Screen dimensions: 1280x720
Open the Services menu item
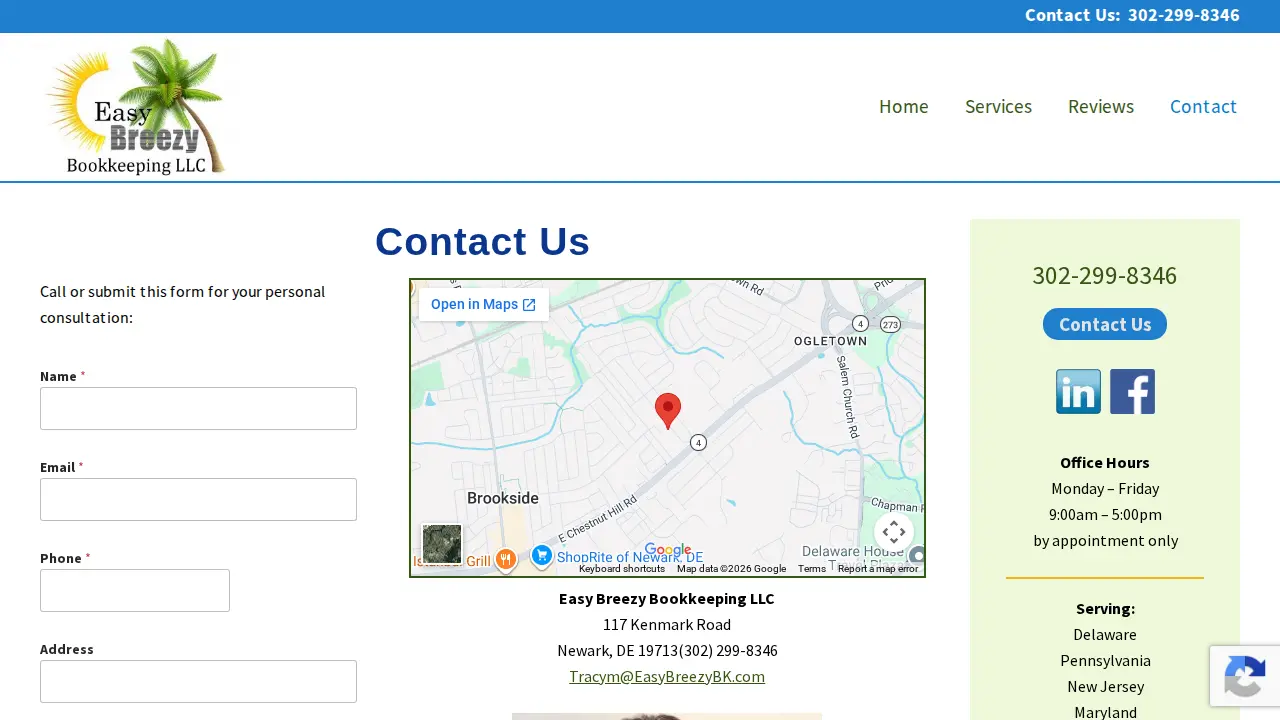click(998, 106)
